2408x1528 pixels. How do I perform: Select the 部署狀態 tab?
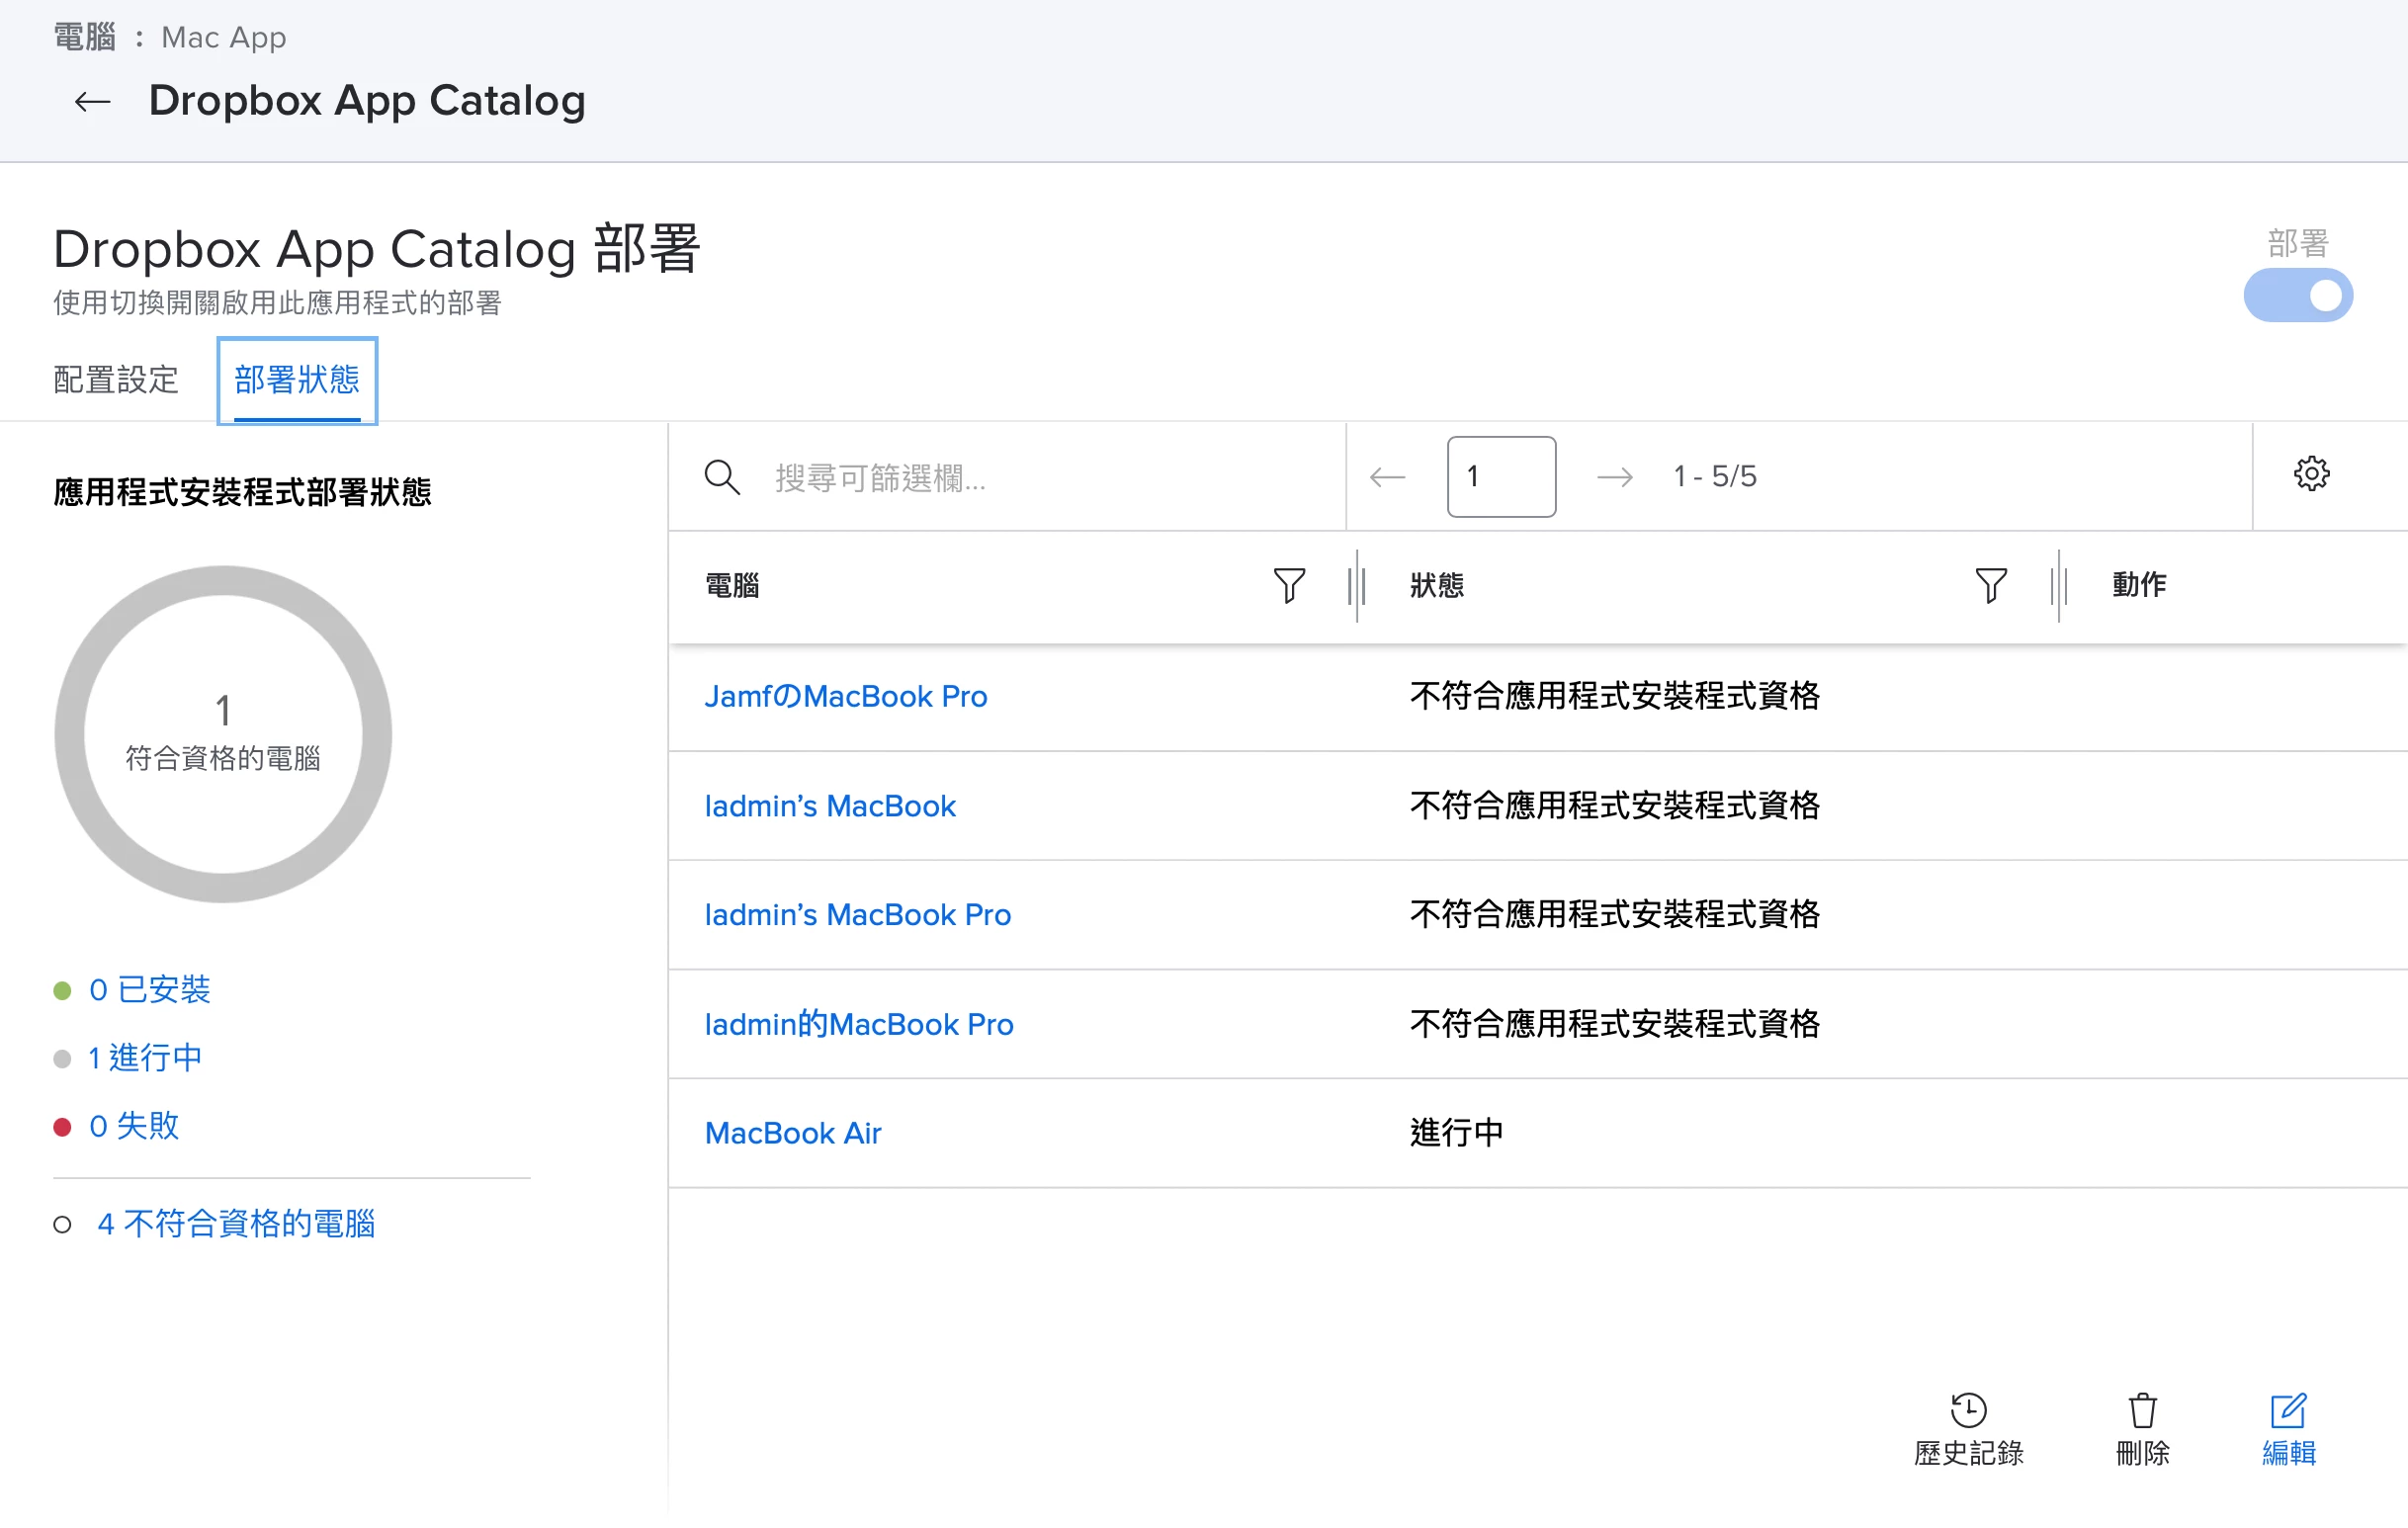297,380
